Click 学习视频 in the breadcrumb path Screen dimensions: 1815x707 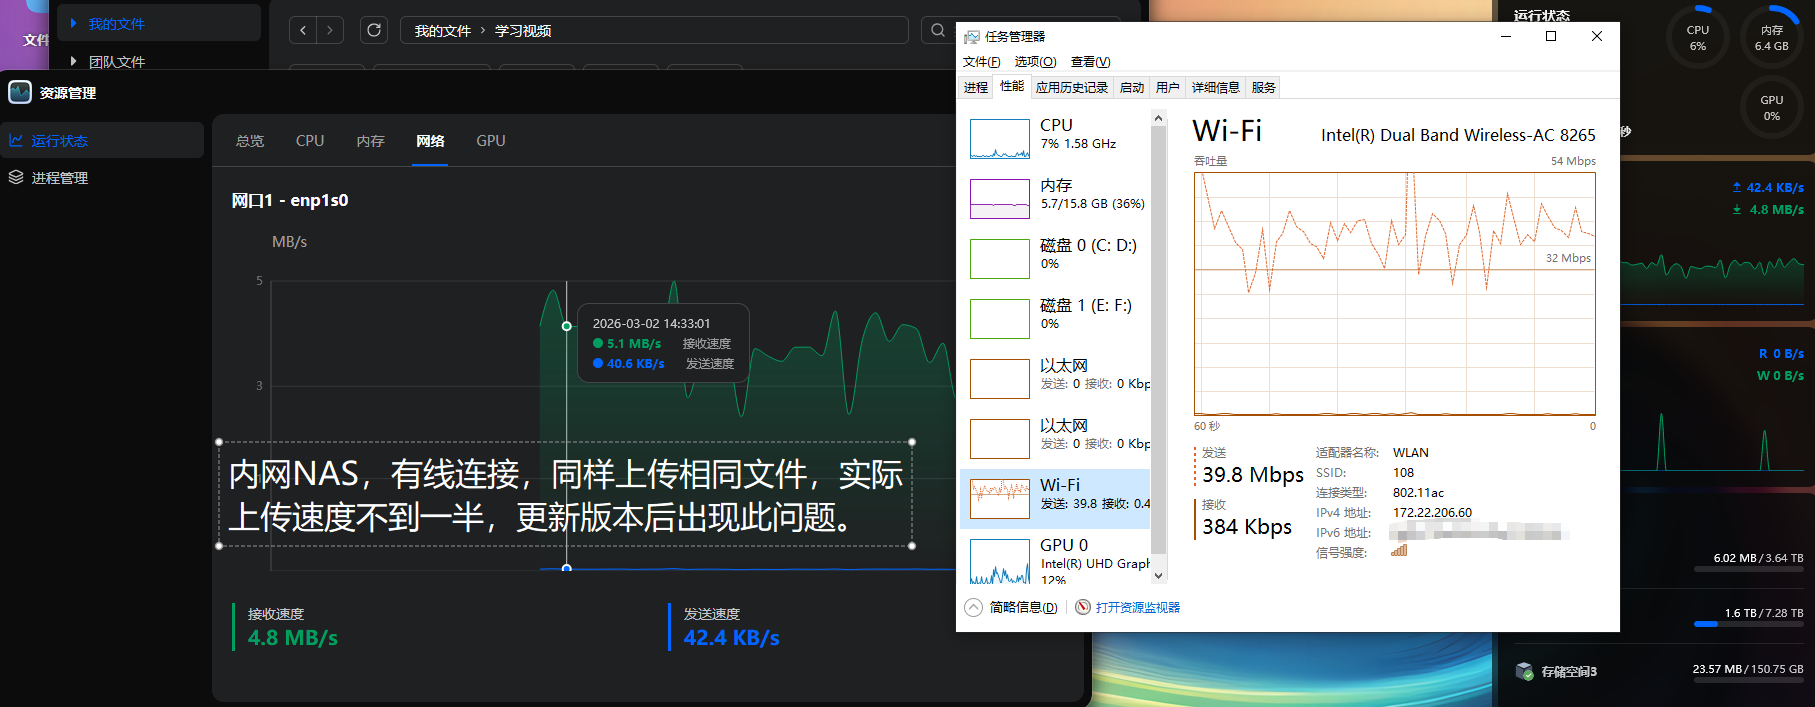pos(523,31)
